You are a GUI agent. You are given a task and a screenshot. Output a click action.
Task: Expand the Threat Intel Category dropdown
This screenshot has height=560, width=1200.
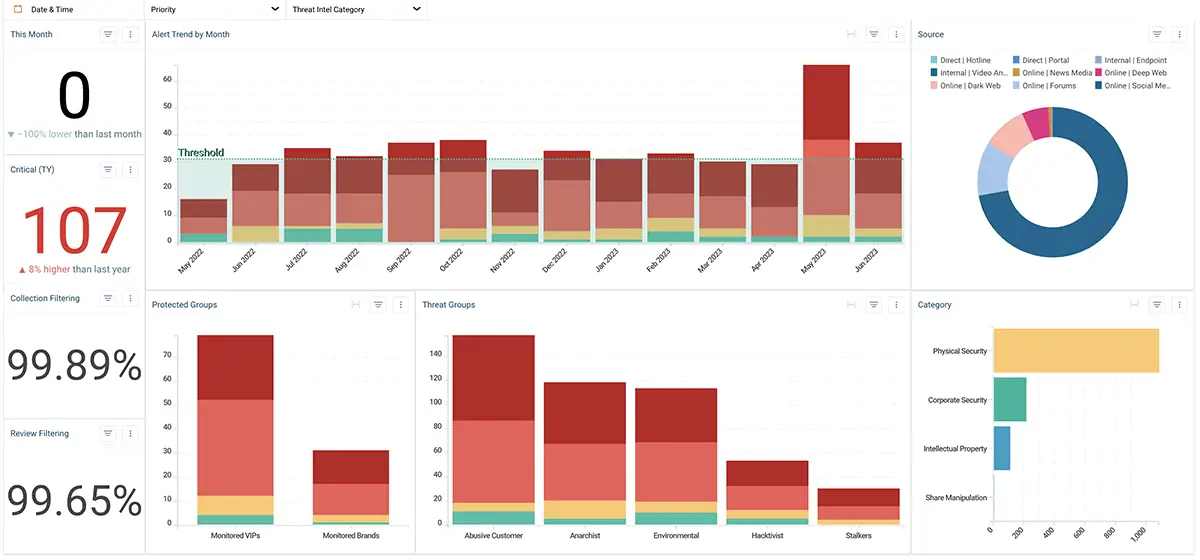click(357, 9)
